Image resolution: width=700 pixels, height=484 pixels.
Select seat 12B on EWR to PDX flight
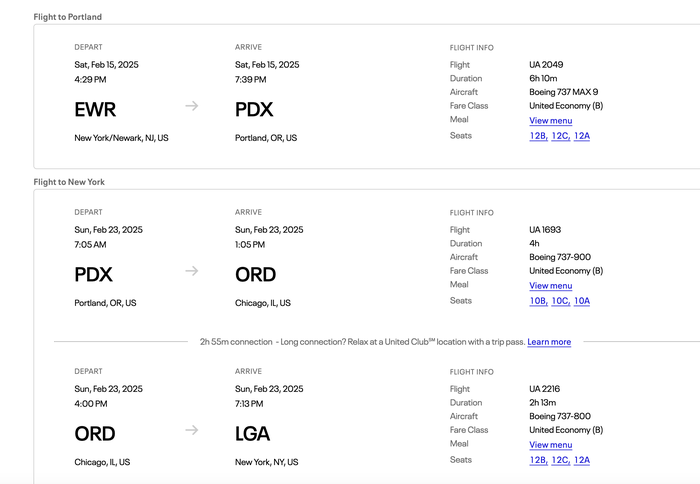538,136
